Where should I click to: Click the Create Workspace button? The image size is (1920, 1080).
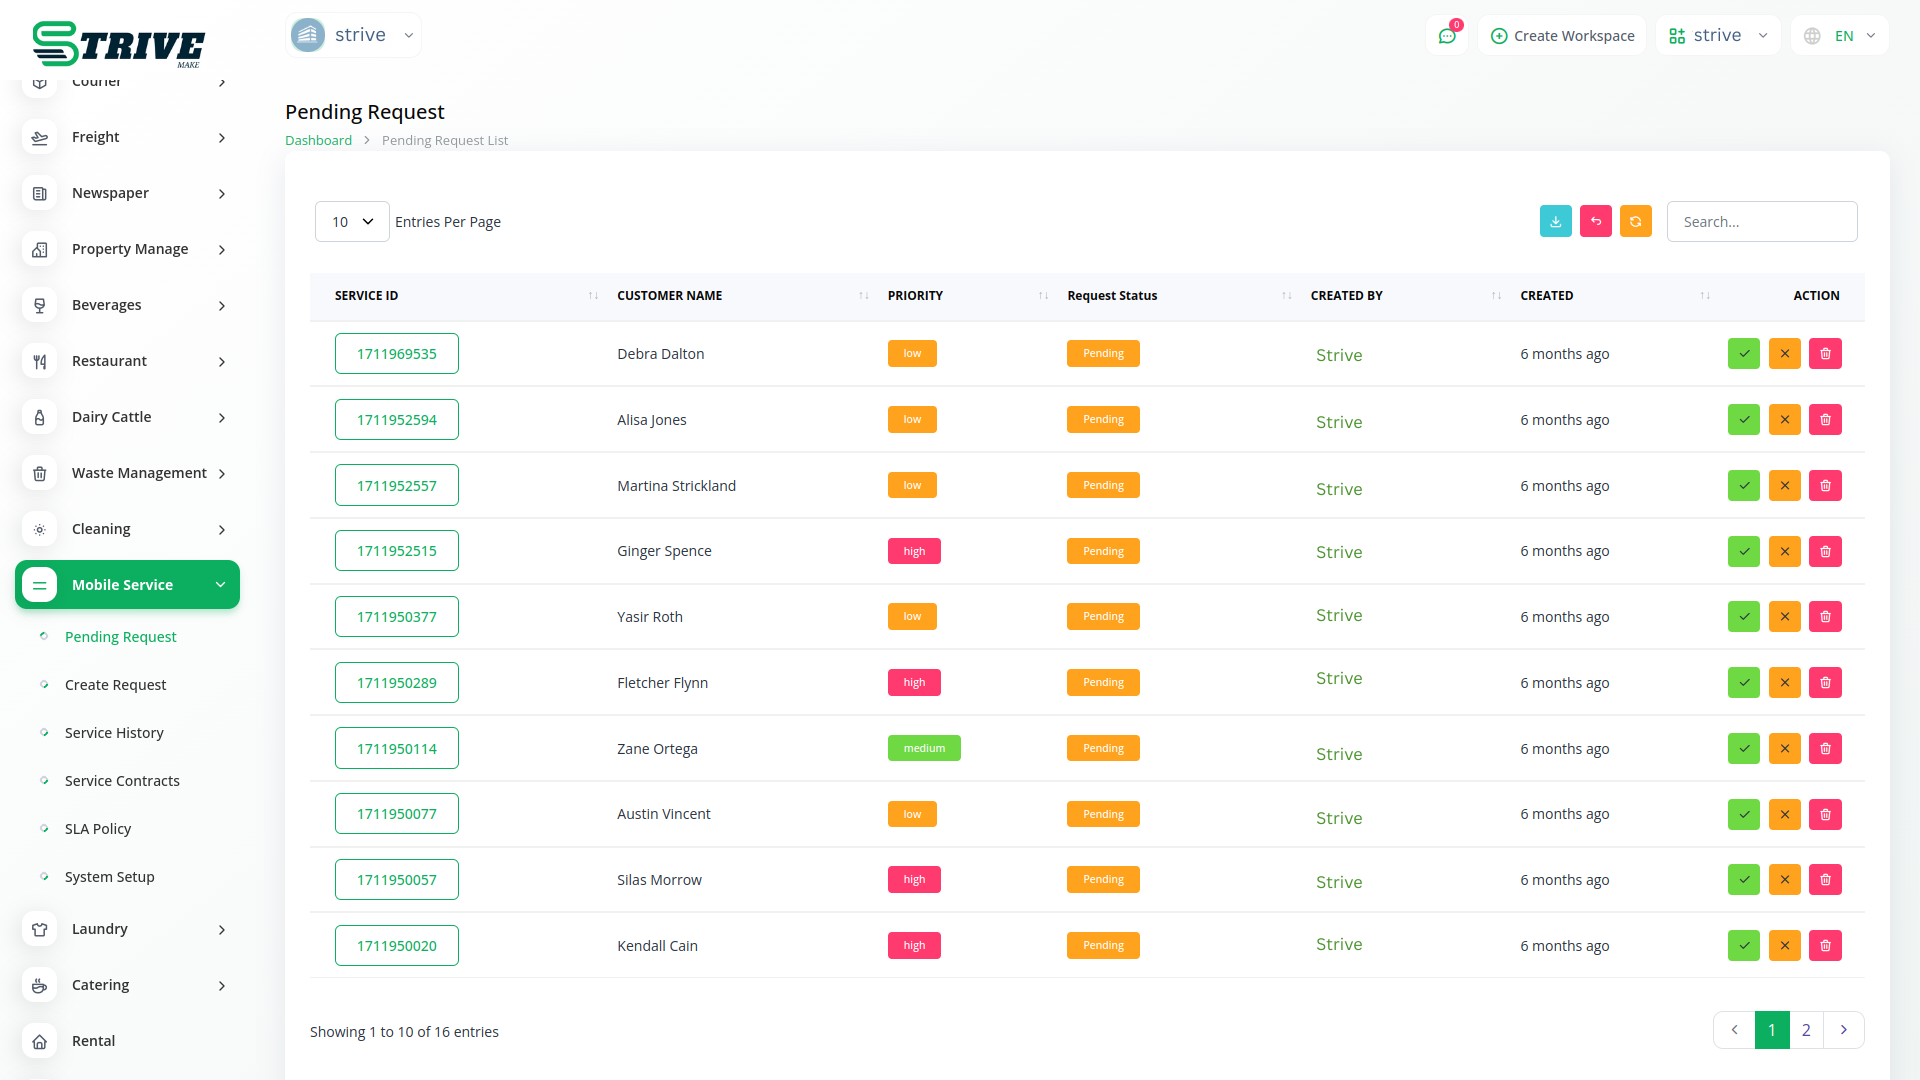[1562, 36]
